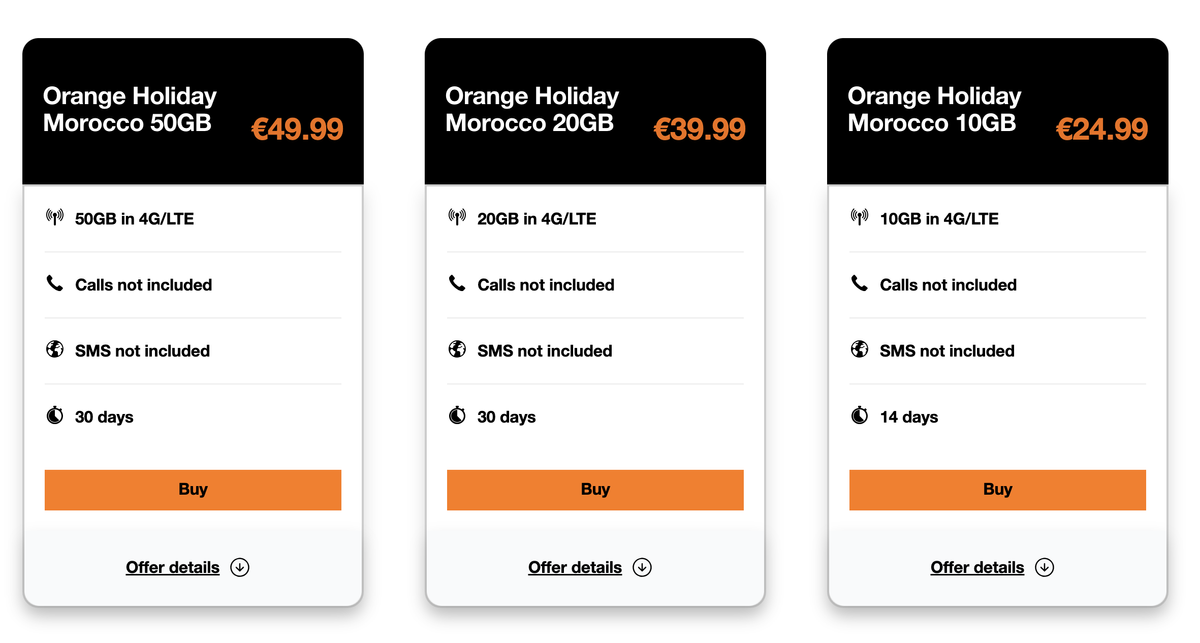This screenshot has width=1200, height=643.
Task: Click the phone icon on the 20GB plan
Action: (x=457, y=284)
